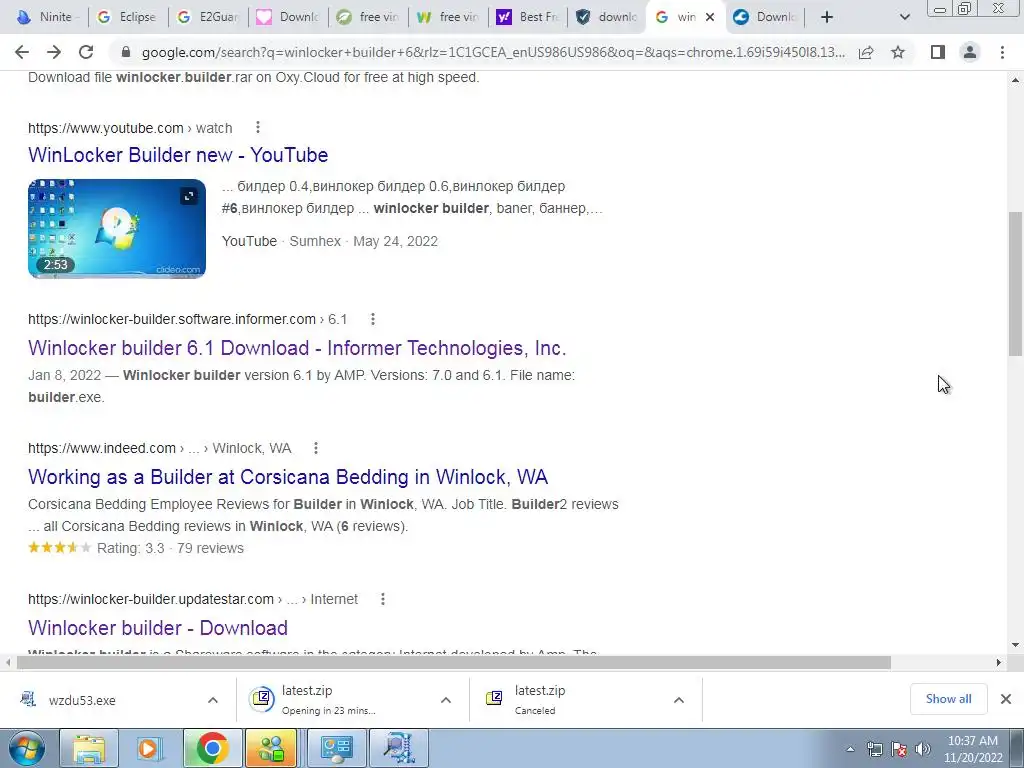Viewport: 1024px width, 768px height.
Task: Show hidden system tray icons
Action: click(x=850, y=749)
